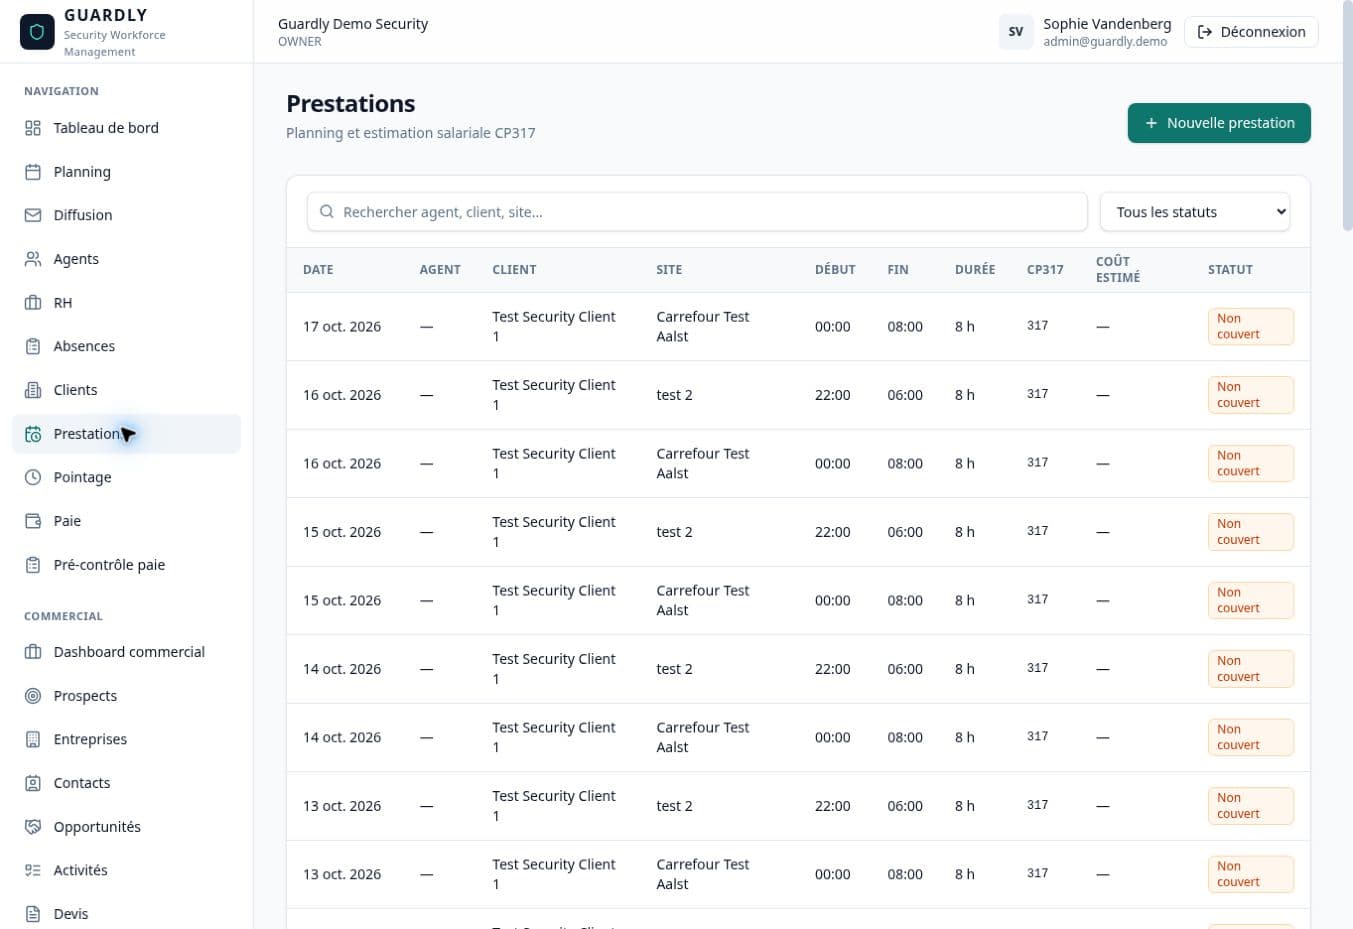Click the Pré-contrôle paie clipboard icon
1353x929 pixels.
click(33, 565)
